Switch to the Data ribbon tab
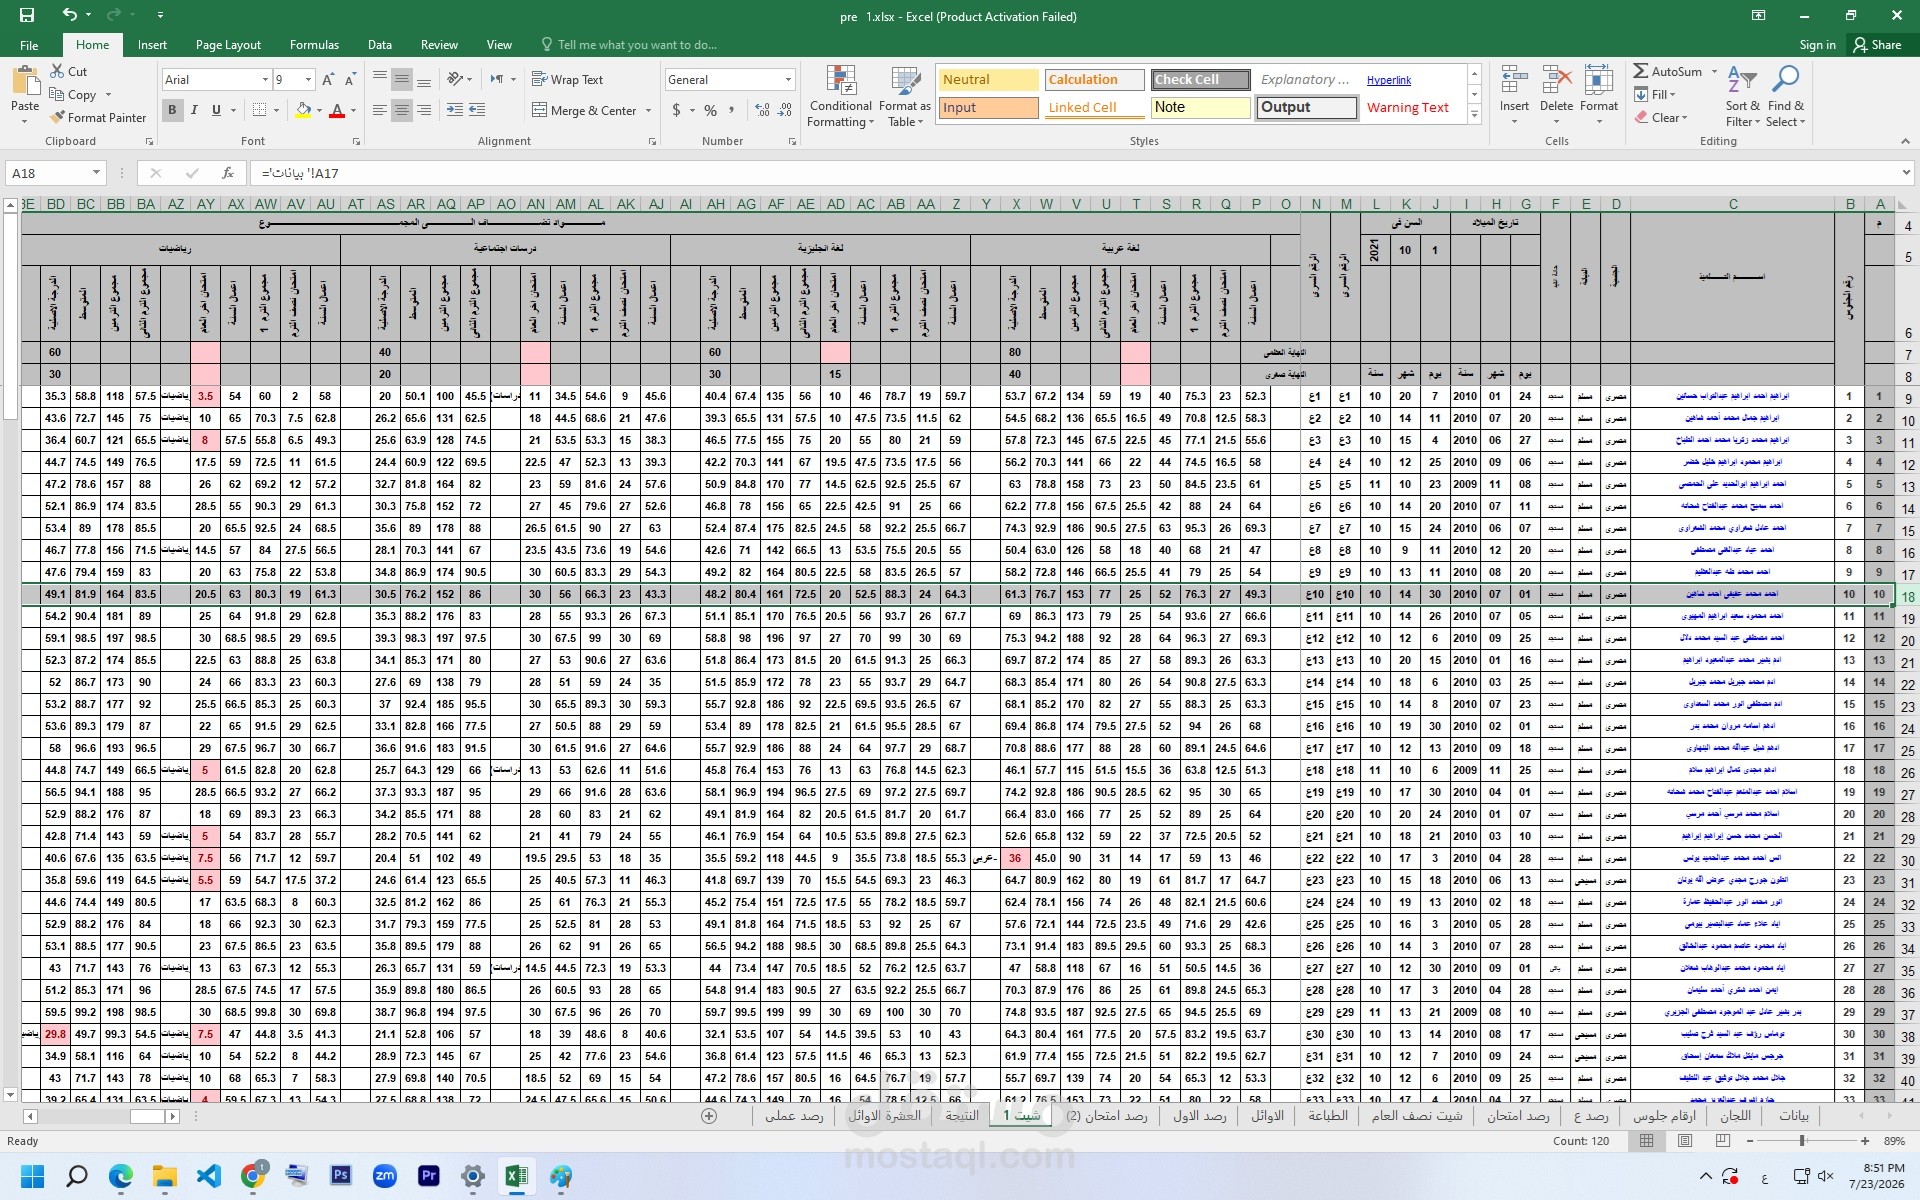 click(x=379, y=45)
